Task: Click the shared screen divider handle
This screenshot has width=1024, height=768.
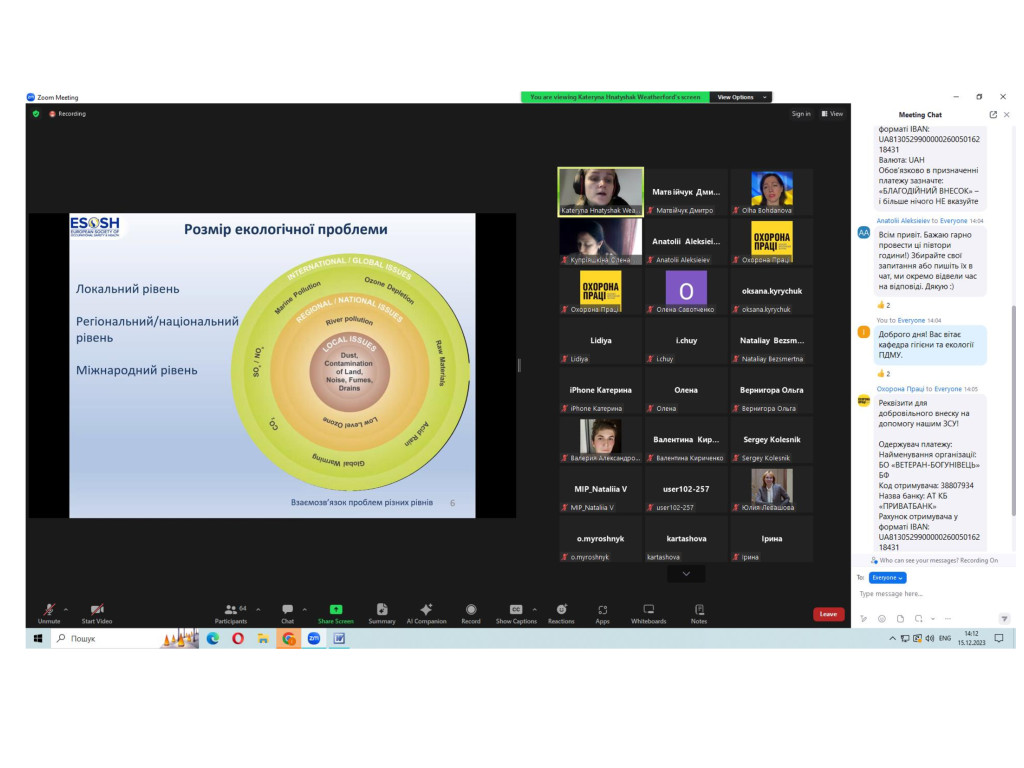Action: [519, 365]
